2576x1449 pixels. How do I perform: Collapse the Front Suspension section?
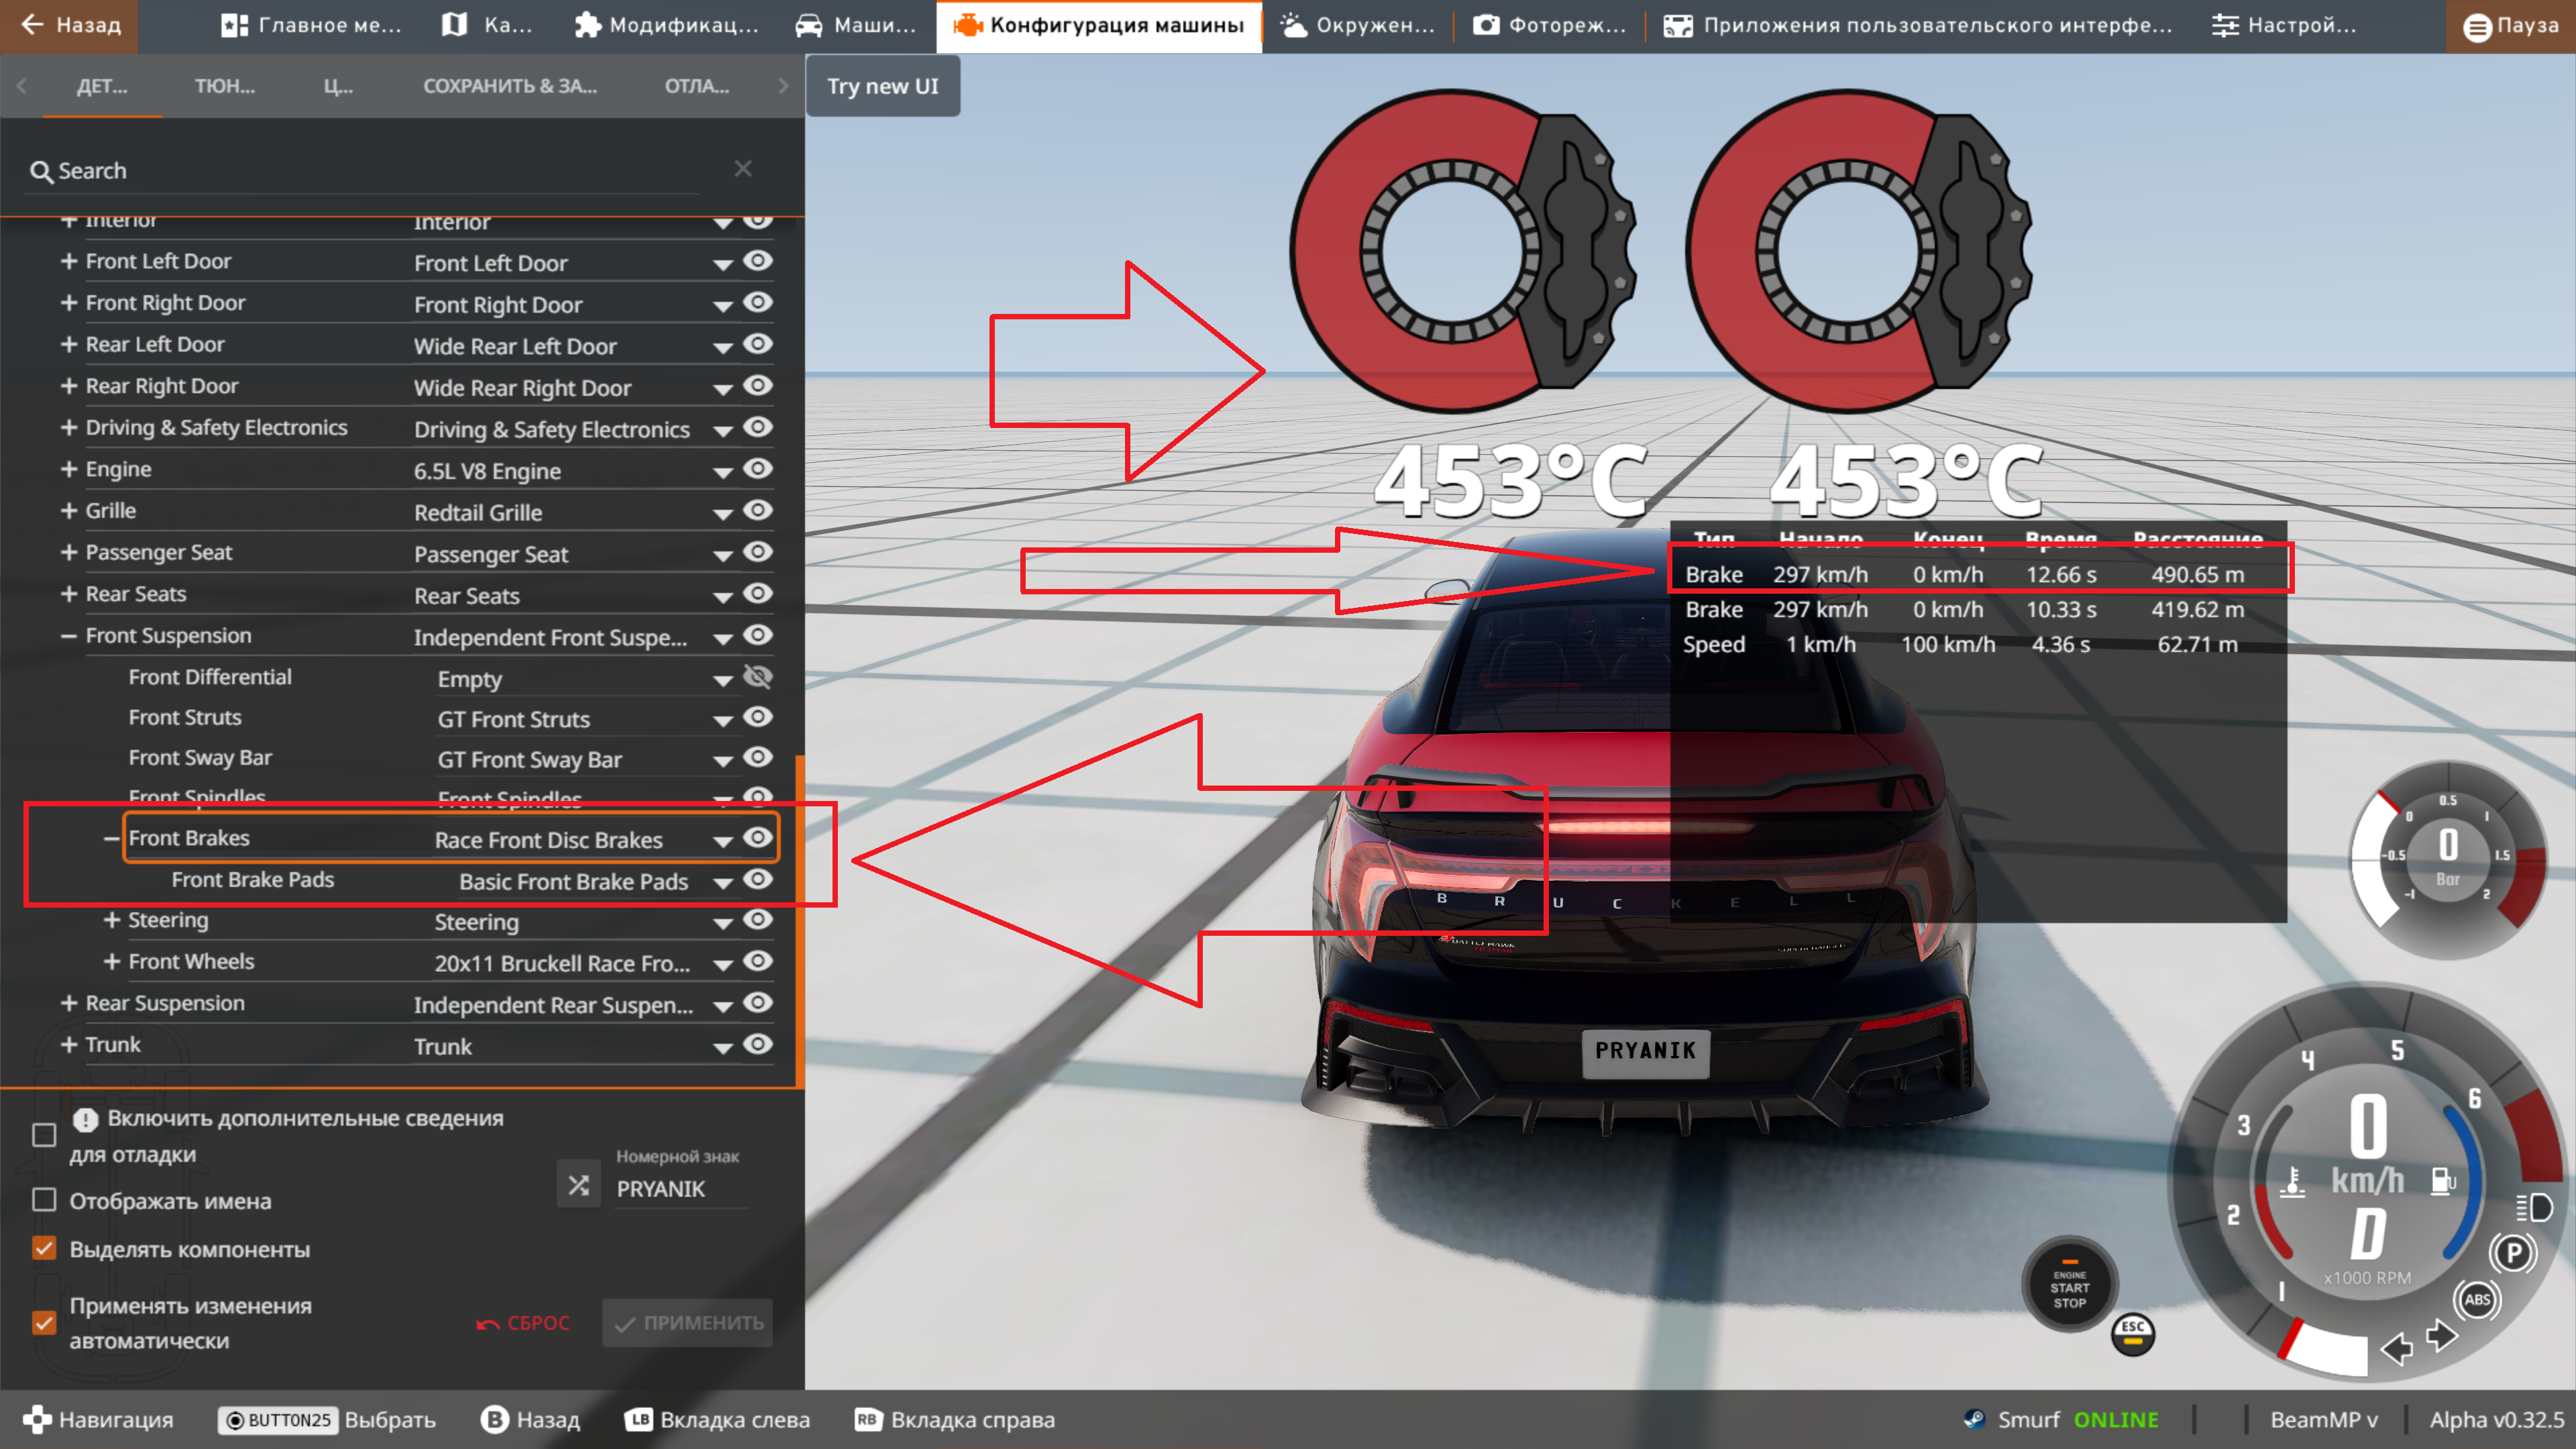[x=68, y=636]
